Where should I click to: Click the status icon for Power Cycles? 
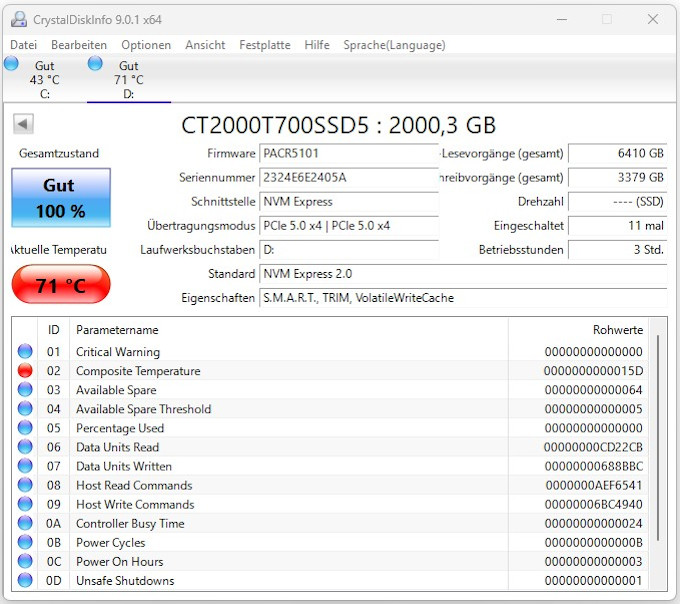(x=25, y=542)
